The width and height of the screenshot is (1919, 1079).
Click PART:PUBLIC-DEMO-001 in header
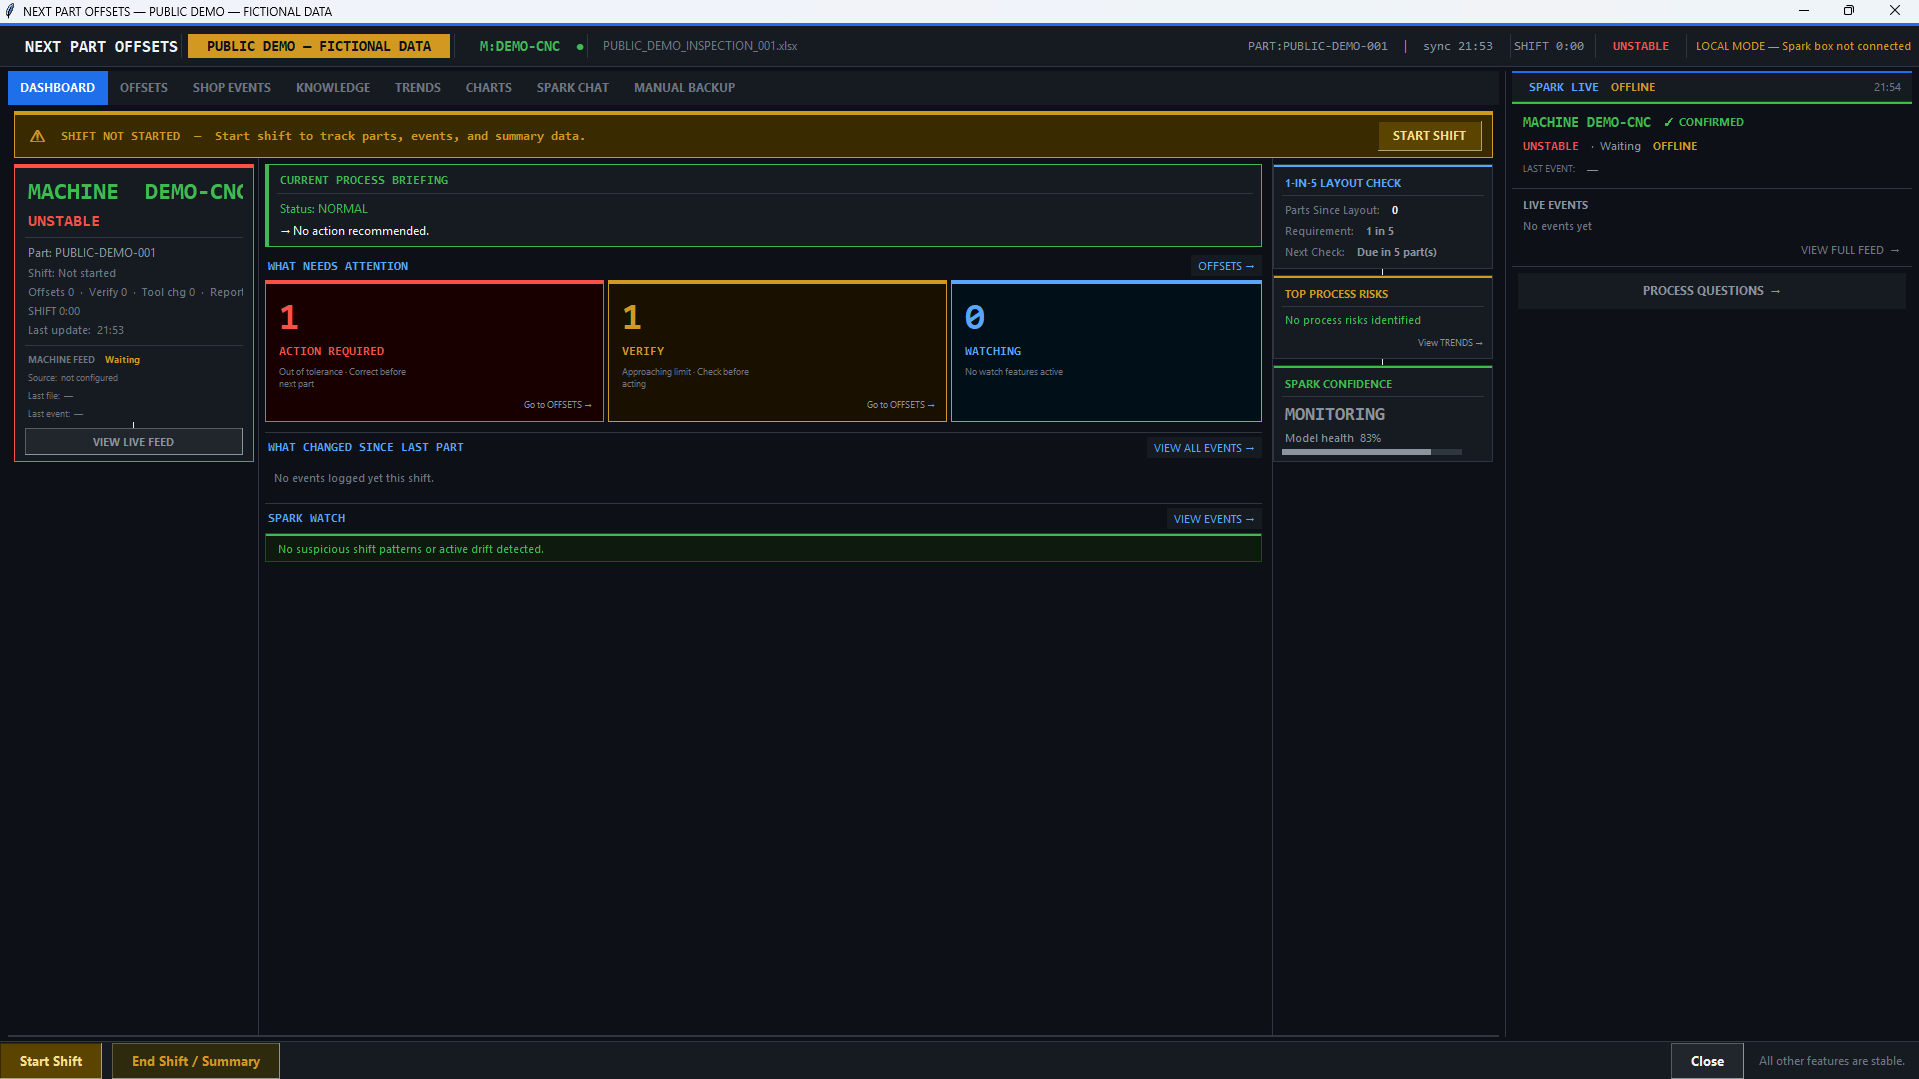click(x=1318, y=46)
